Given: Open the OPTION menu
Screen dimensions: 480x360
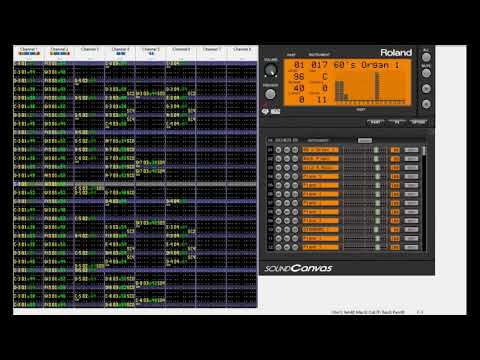Looking at the screenshot, I should pos(418,122).
